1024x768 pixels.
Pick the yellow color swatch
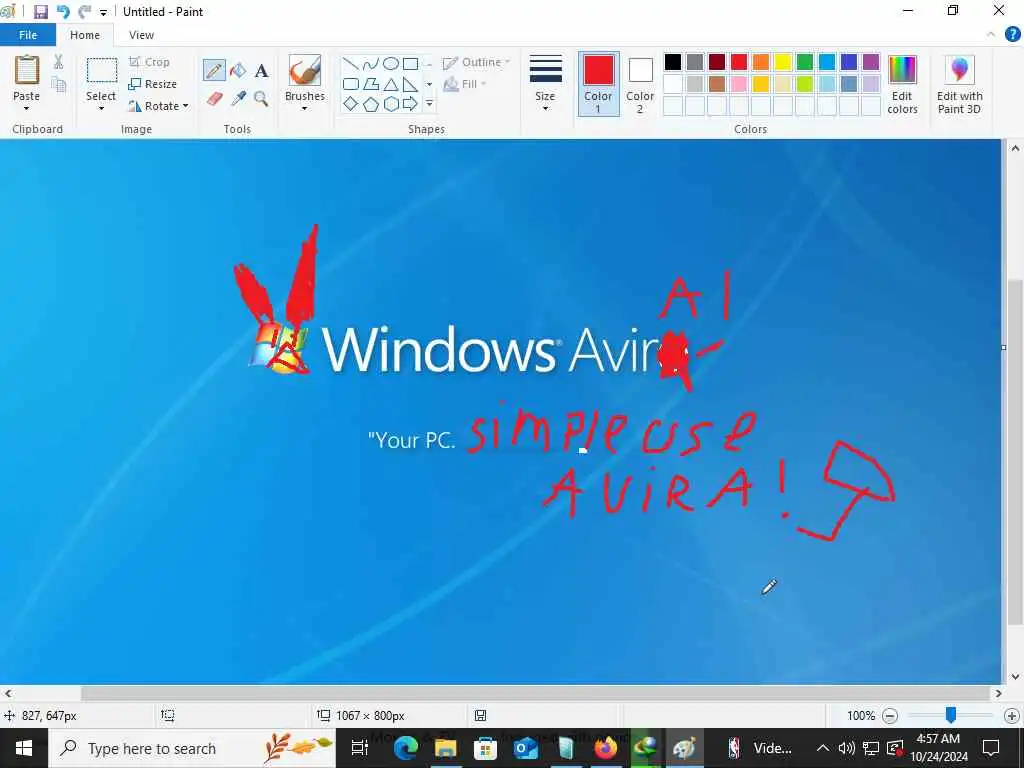[783, 62]
